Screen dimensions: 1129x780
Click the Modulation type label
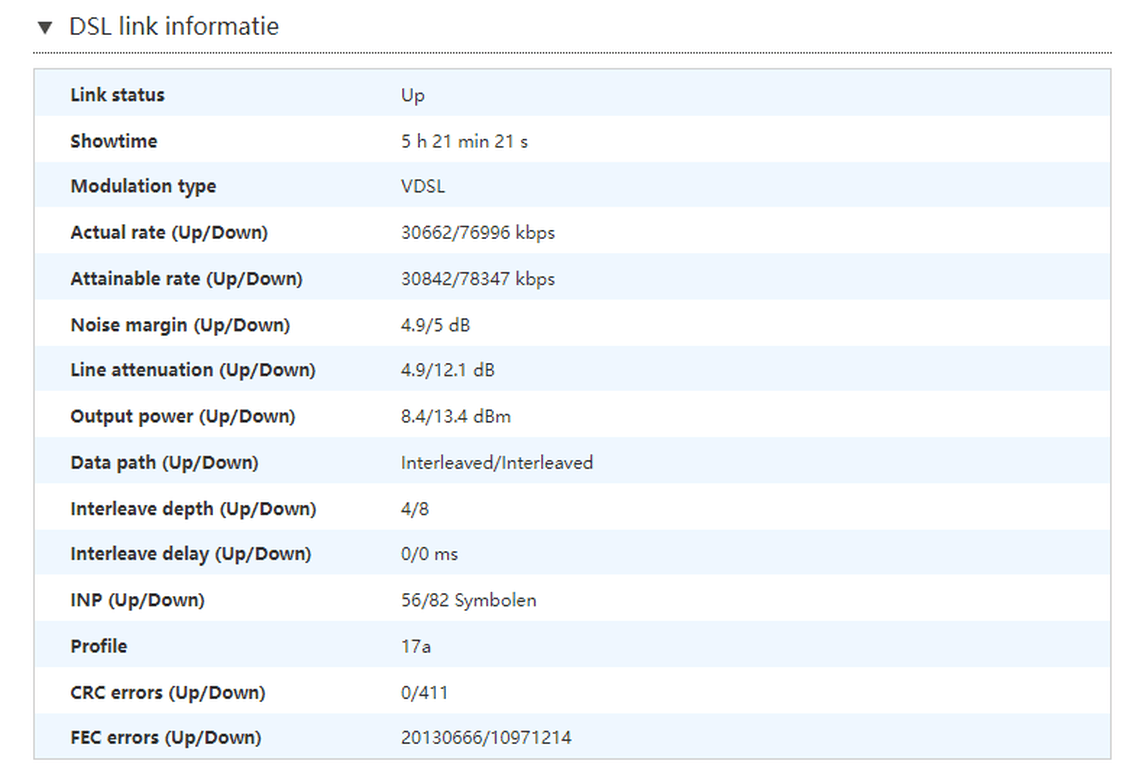(143, 186)
